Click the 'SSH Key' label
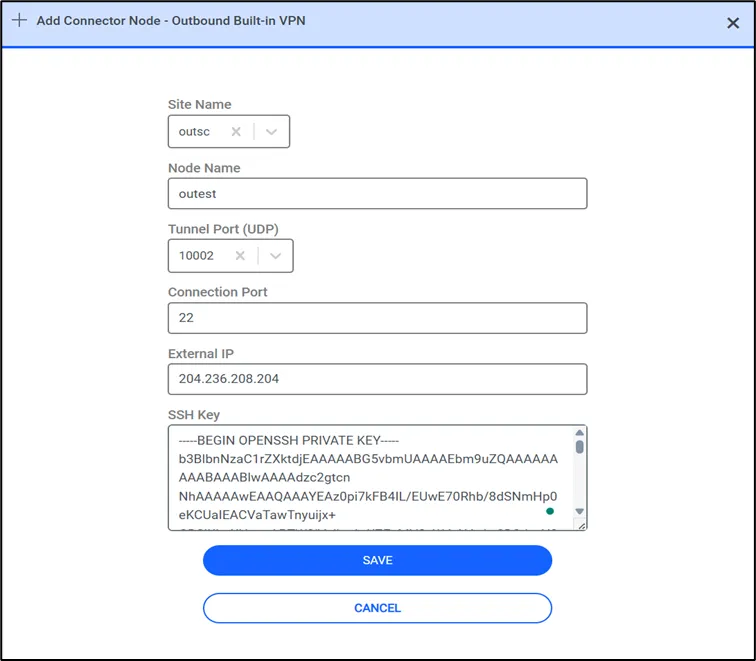756x661 pixels. click(194, 415)
